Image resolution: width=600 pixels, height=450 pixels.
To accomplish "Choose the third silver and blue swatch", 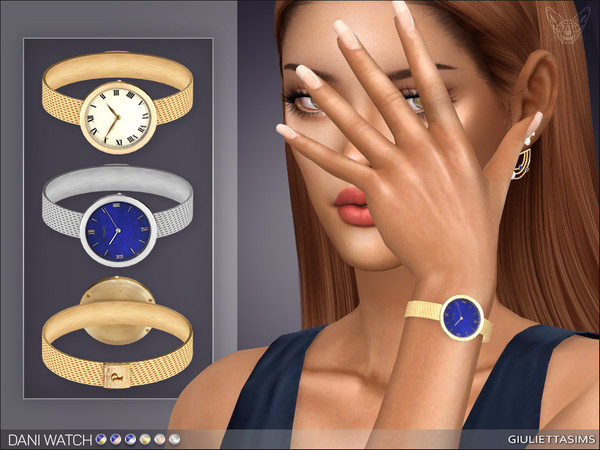I will pyautogui.click(x=131, y=439).
